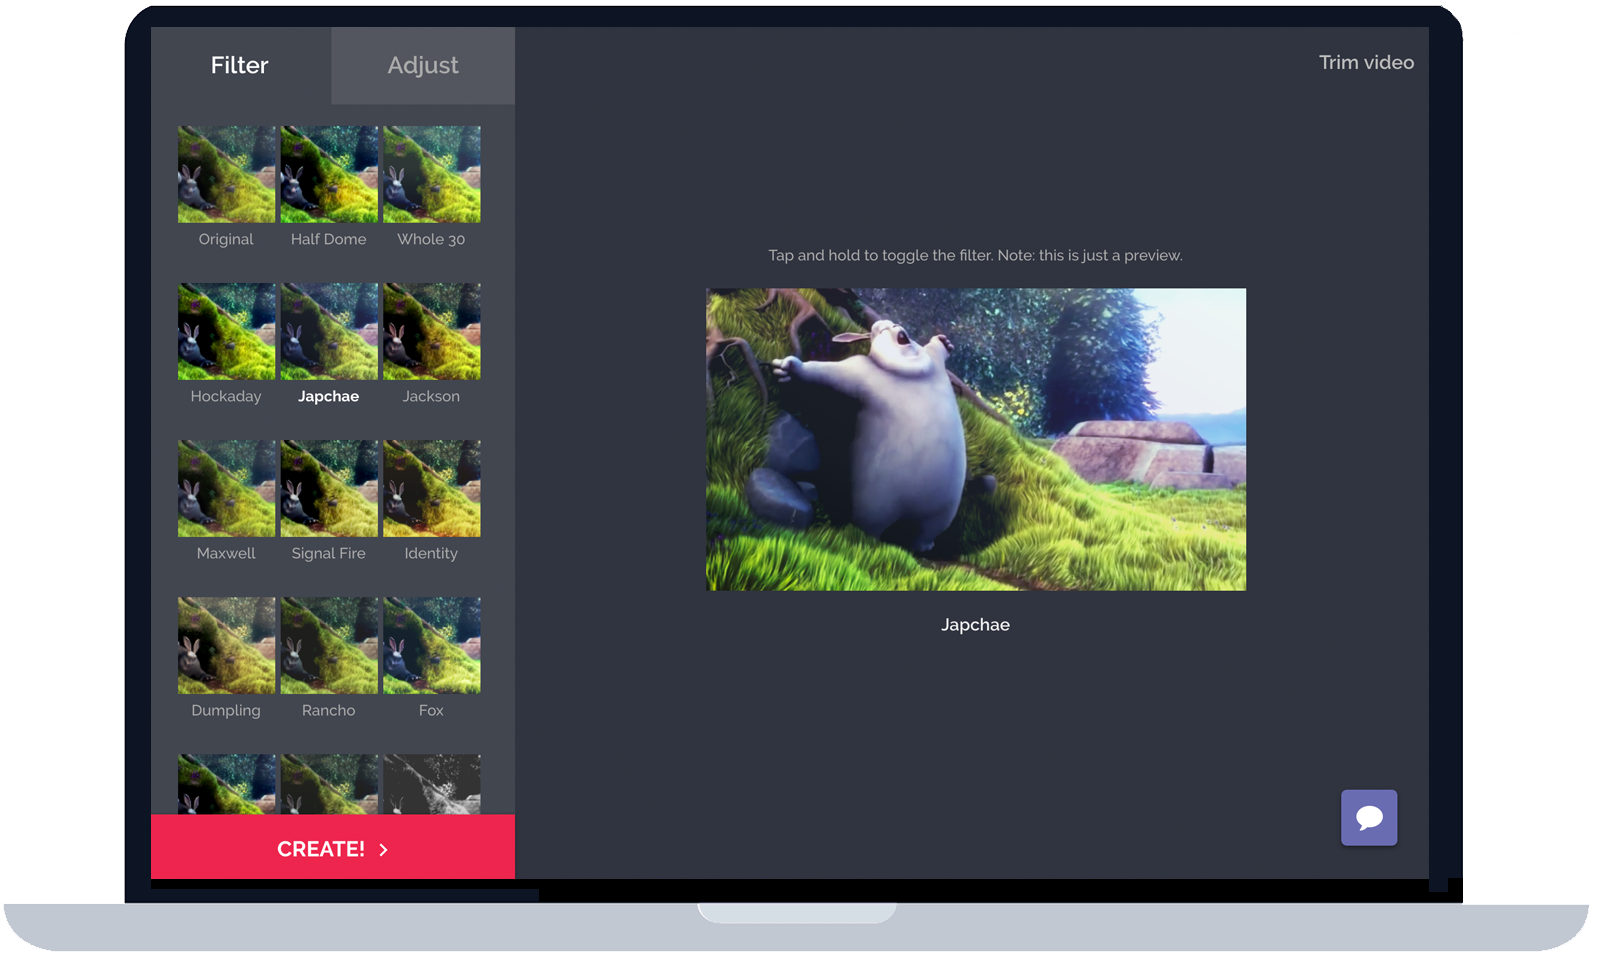Select the Original filter thumbnail
This screenshot has height=954, width=1600.
[226, 175]
